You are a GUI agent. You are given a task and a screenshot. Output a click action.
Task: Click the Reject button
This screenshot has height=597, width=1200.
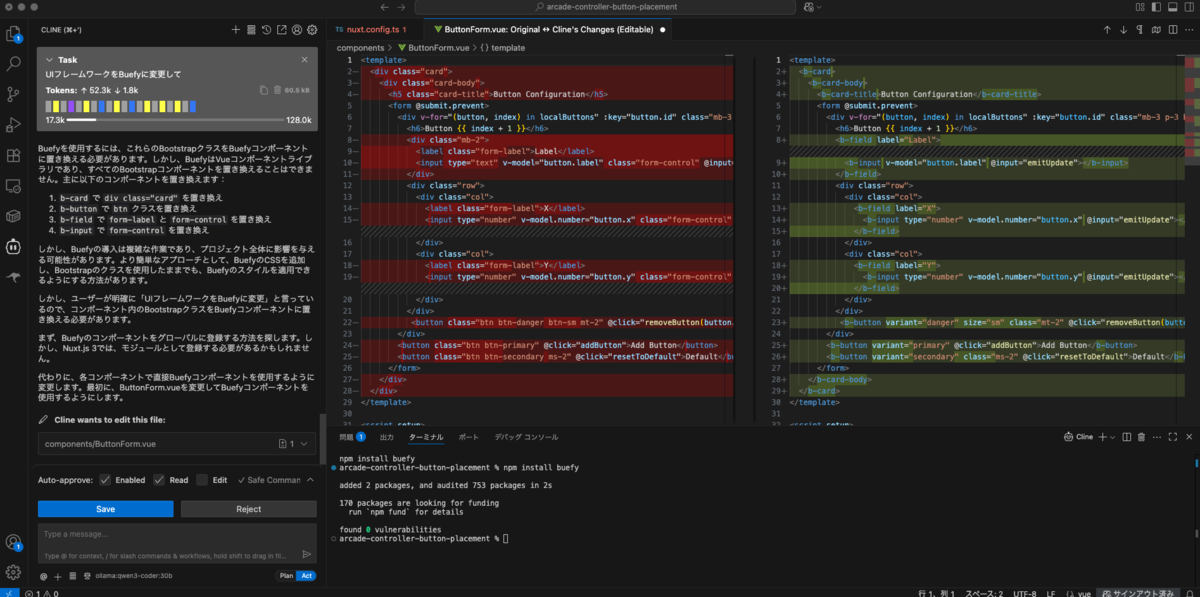(249, 509)
